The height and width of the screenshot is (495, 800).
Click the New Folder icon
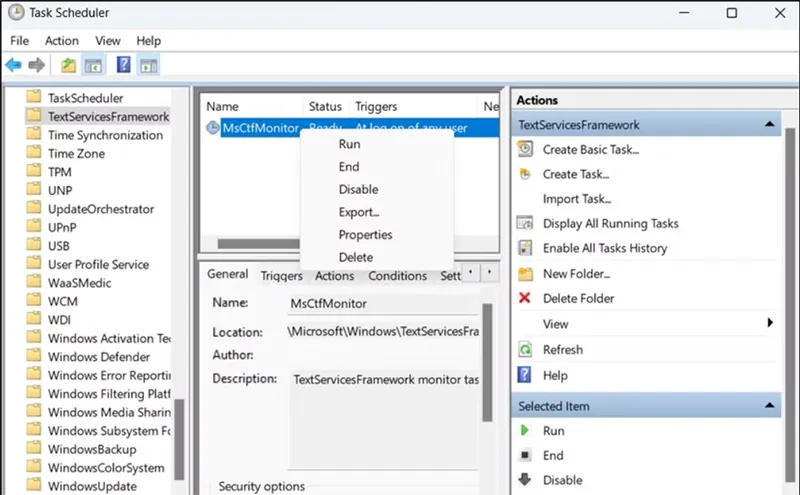[x=526, y=274]
